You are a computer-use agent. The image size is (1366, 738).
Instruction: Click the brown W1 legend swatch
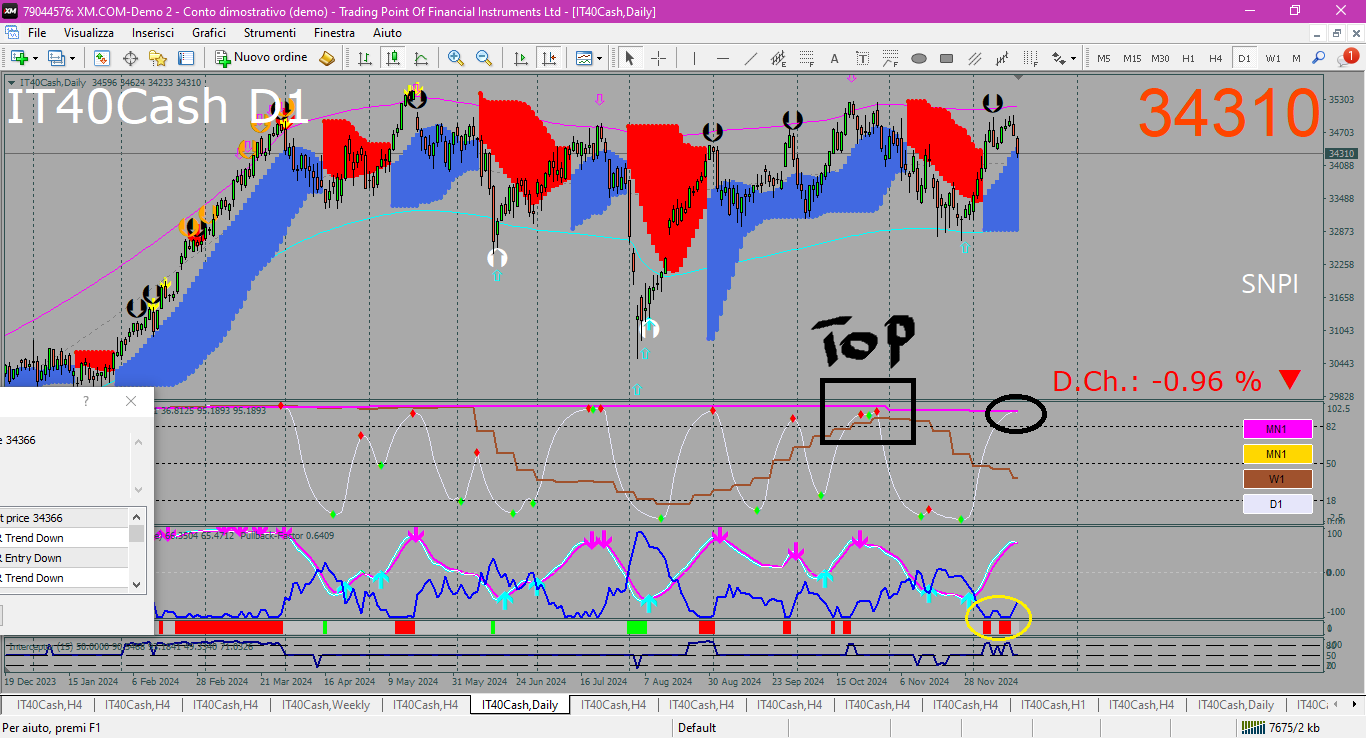point(1276,479)
